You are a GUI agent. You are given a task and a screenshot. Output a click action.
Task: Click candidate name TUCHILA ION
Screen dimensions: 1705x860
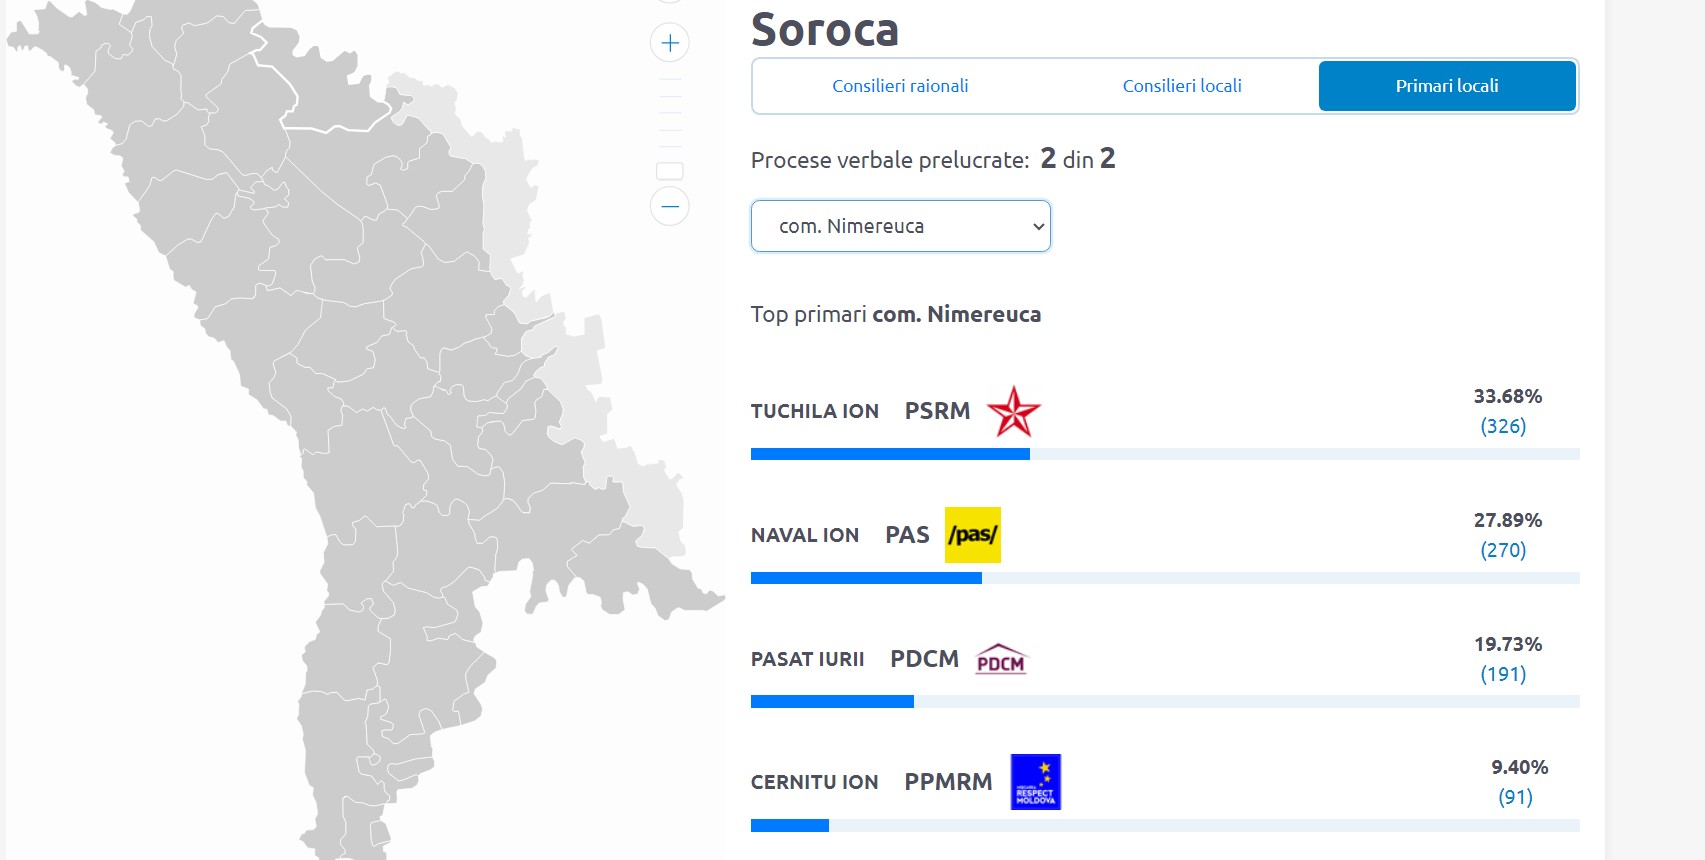coord(815,412)
